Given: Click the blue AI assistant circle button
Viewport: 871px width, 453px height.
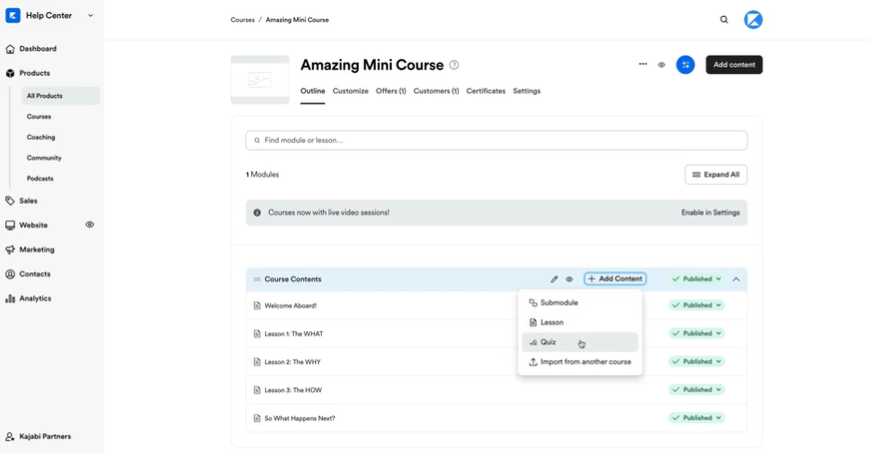Looking at the screenshot, I should click(685, 64).
